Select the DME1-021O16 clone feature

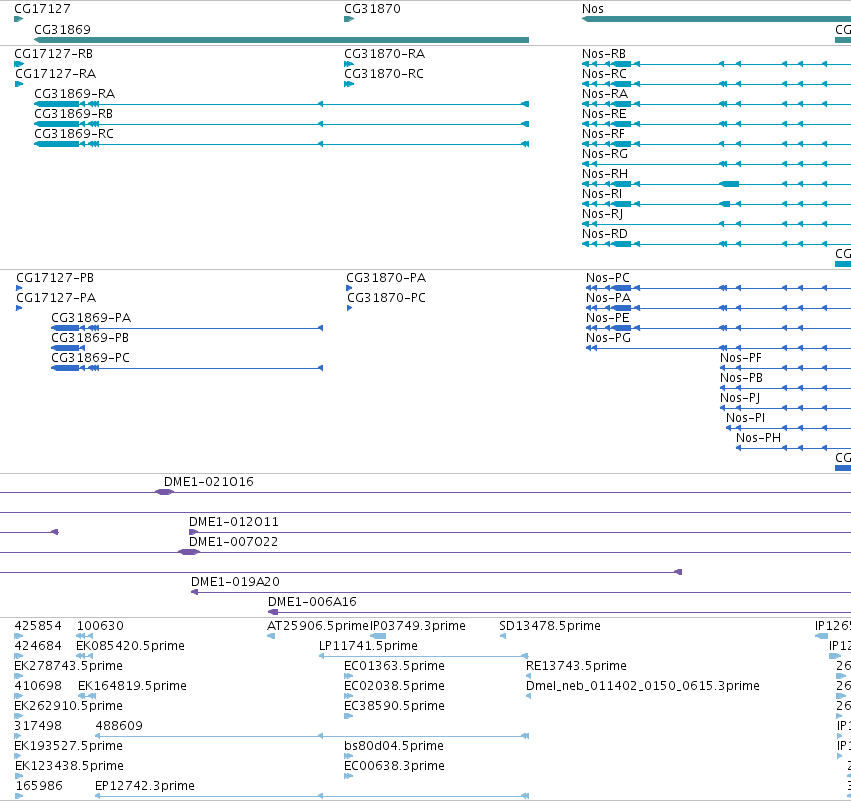pyautogui.click(x=208, y=482)
